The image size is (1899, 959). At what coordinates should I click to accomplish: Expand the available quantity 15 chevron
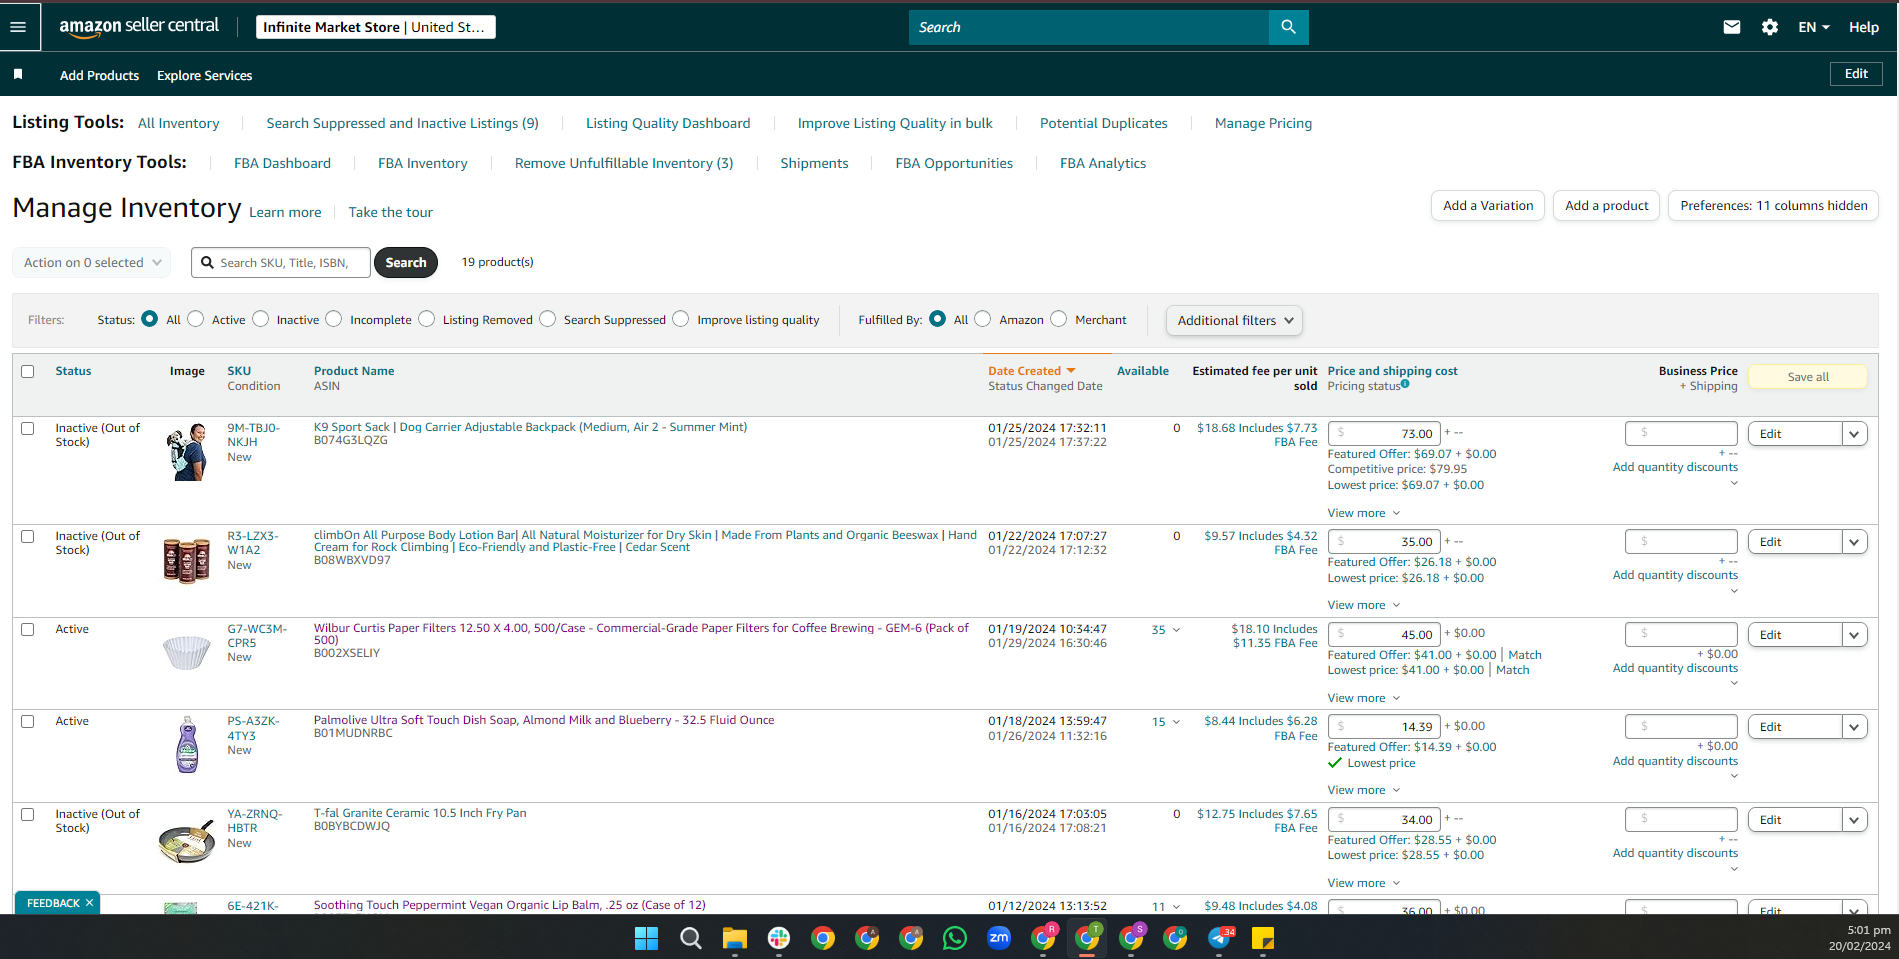(x=1176, y=722)
